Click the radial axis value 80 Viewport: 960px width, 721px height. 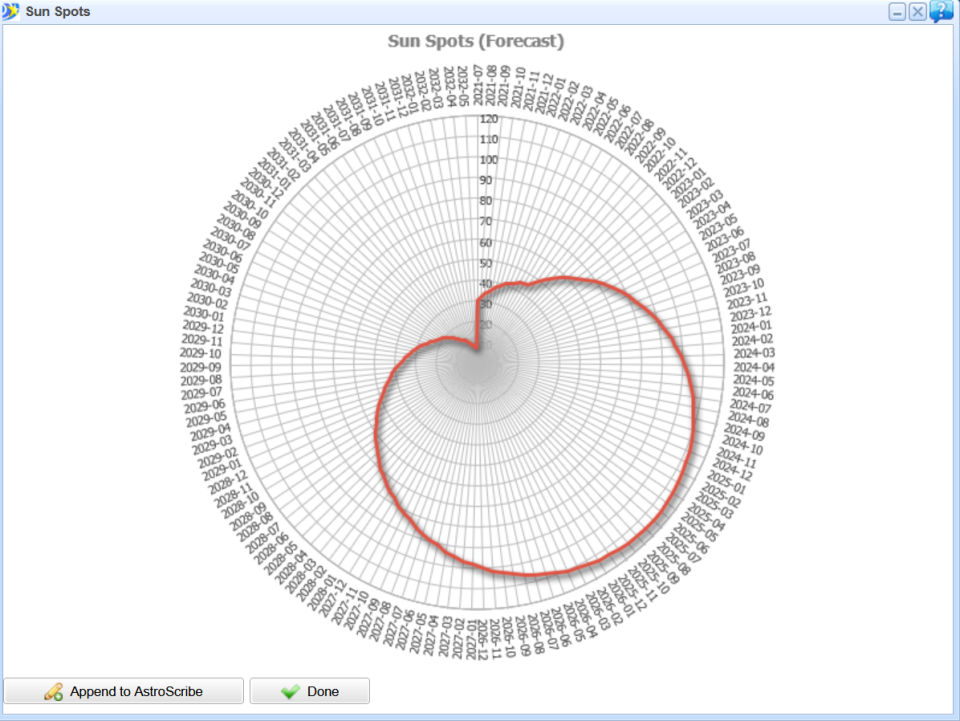pos(486,201)
